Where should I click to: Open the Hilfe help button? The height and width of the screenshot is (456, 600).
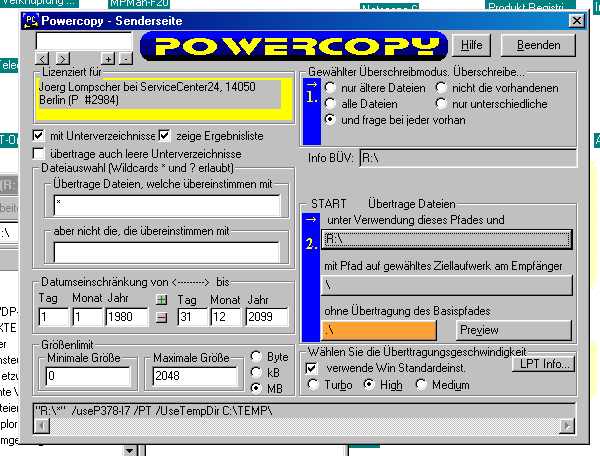point(472,45)
